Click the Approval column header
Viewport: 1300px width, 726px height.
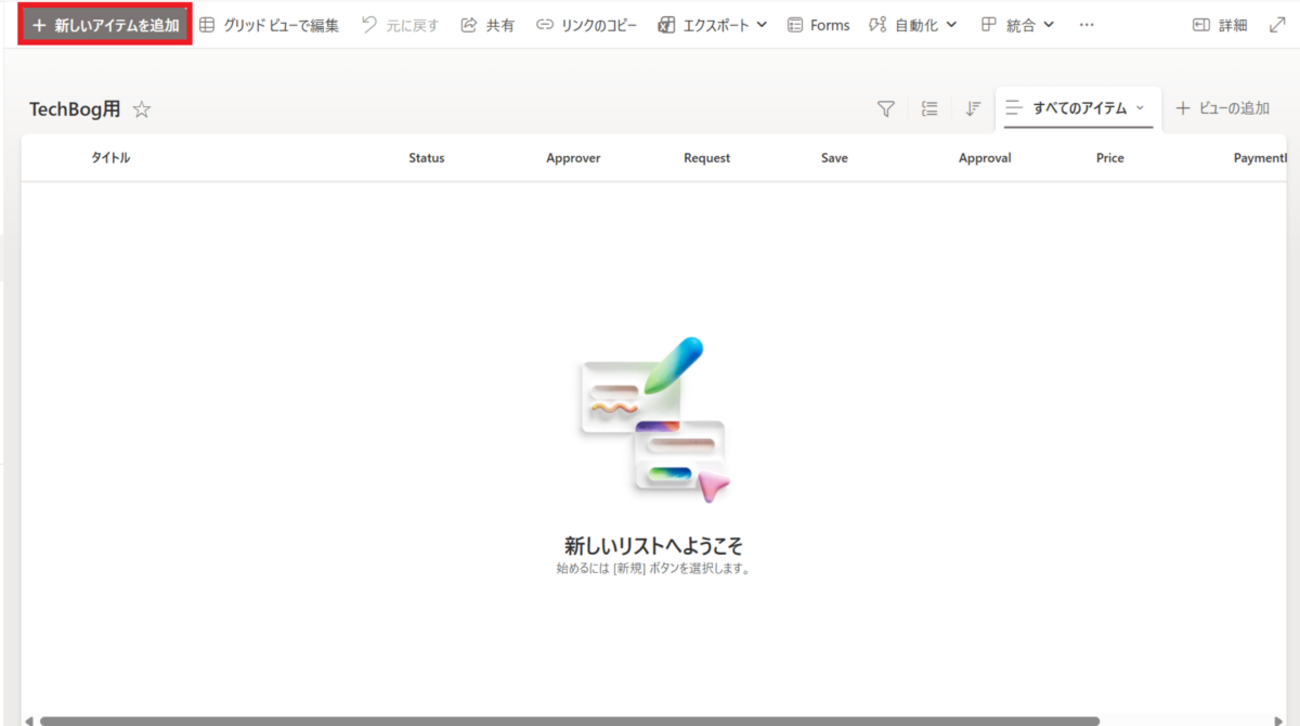coord(985,158)
